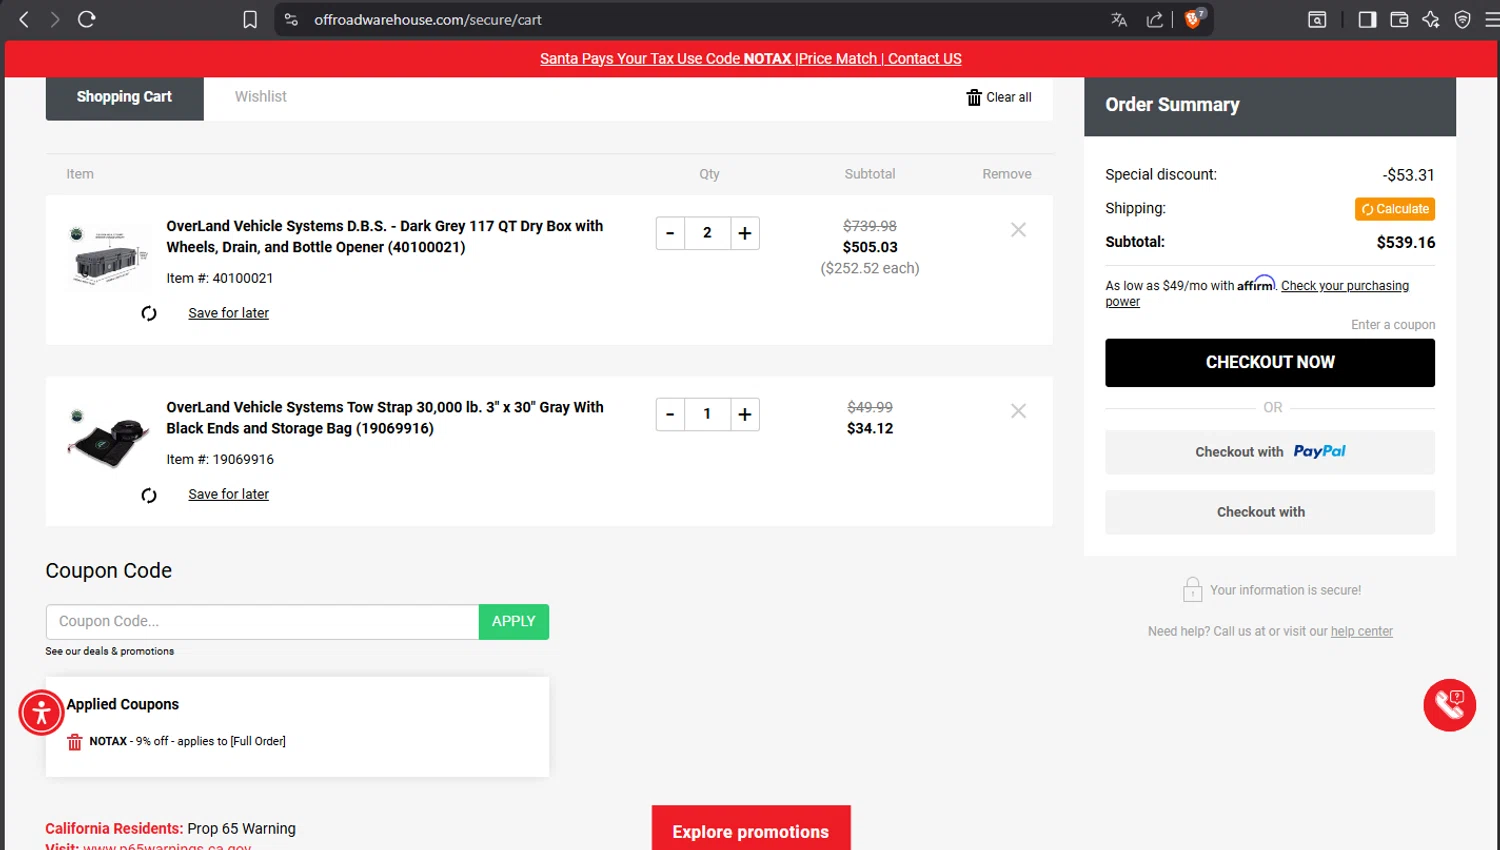Apply the coupon with APPLY button
This screenshot has height=850, width=1500.
point(514,622)
